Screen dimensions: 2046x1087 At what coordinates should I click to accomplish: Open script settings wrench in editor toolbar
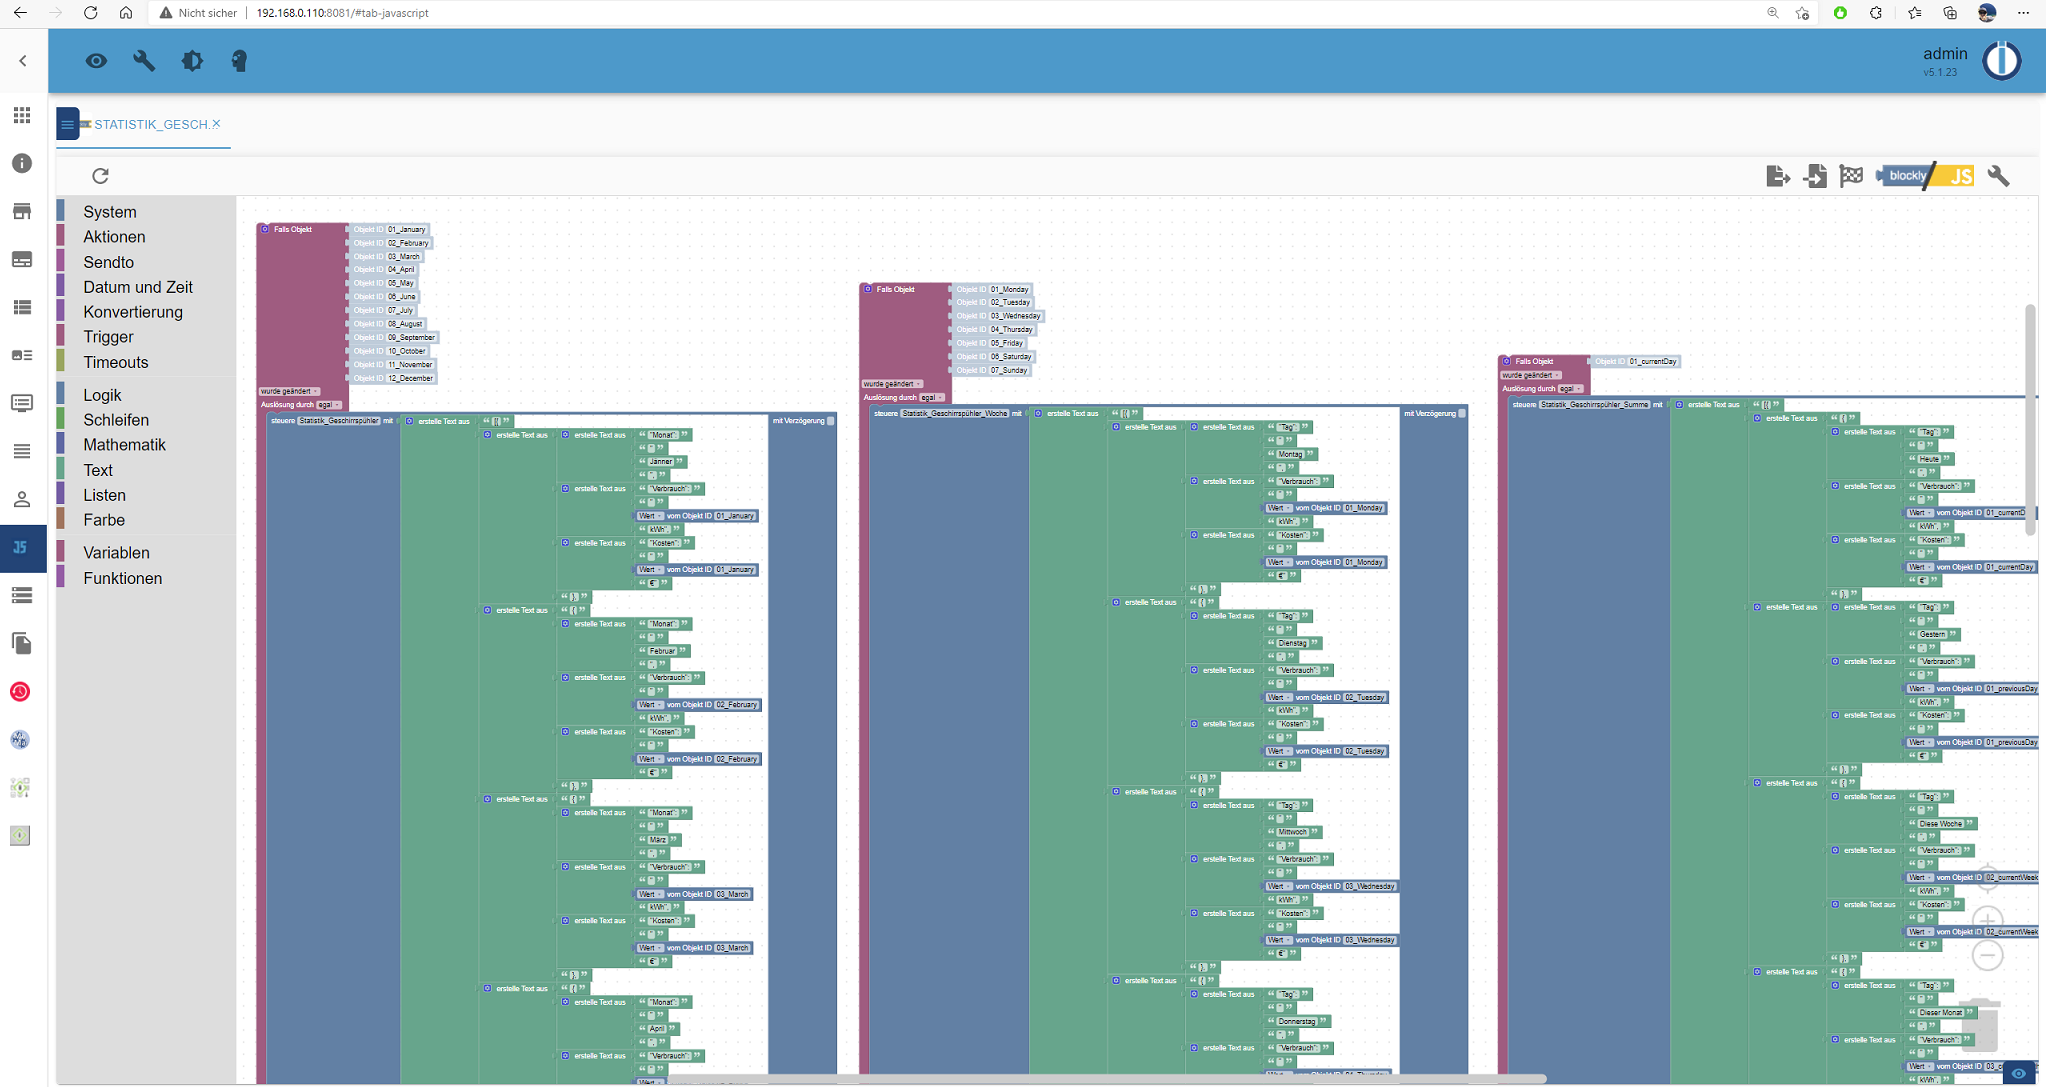[1998, 176]
